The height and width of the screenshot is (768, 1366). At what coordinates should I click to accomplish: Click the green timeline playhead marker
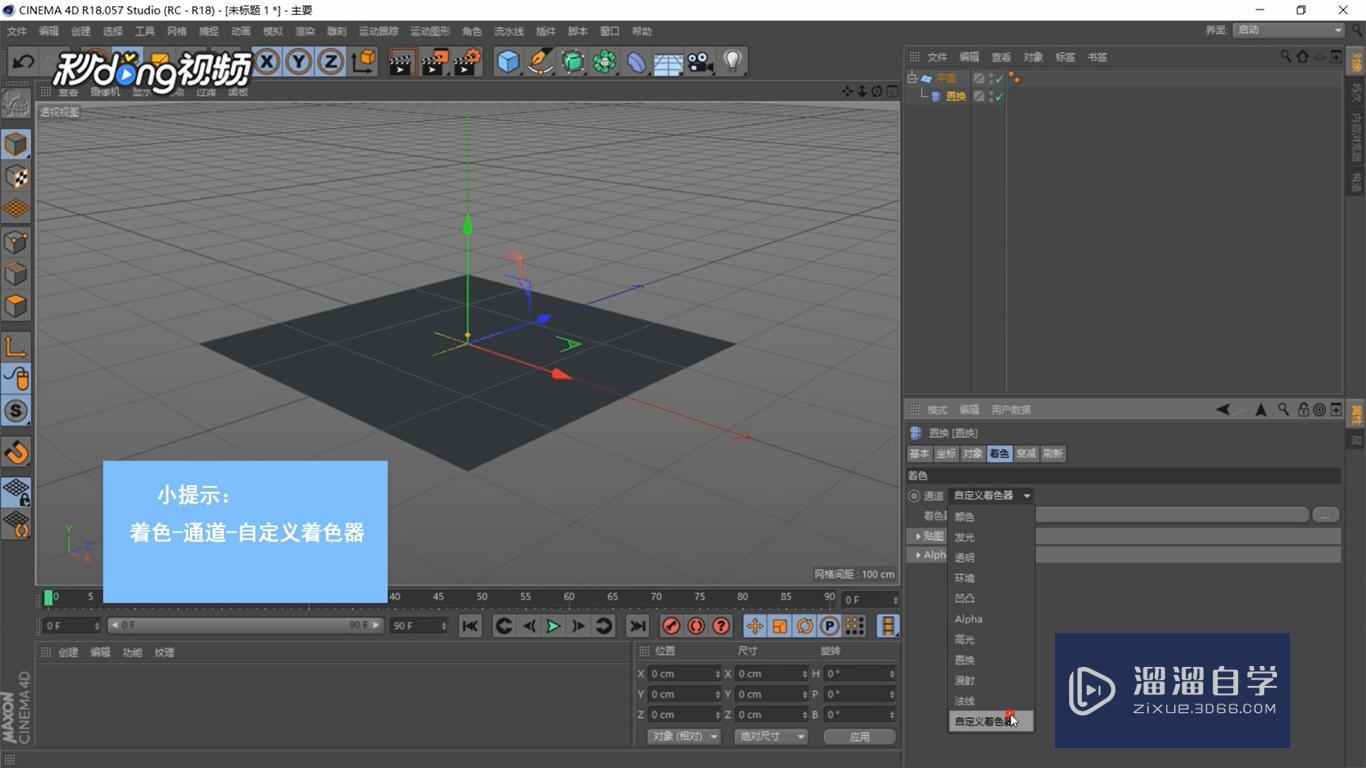(48, 598)
